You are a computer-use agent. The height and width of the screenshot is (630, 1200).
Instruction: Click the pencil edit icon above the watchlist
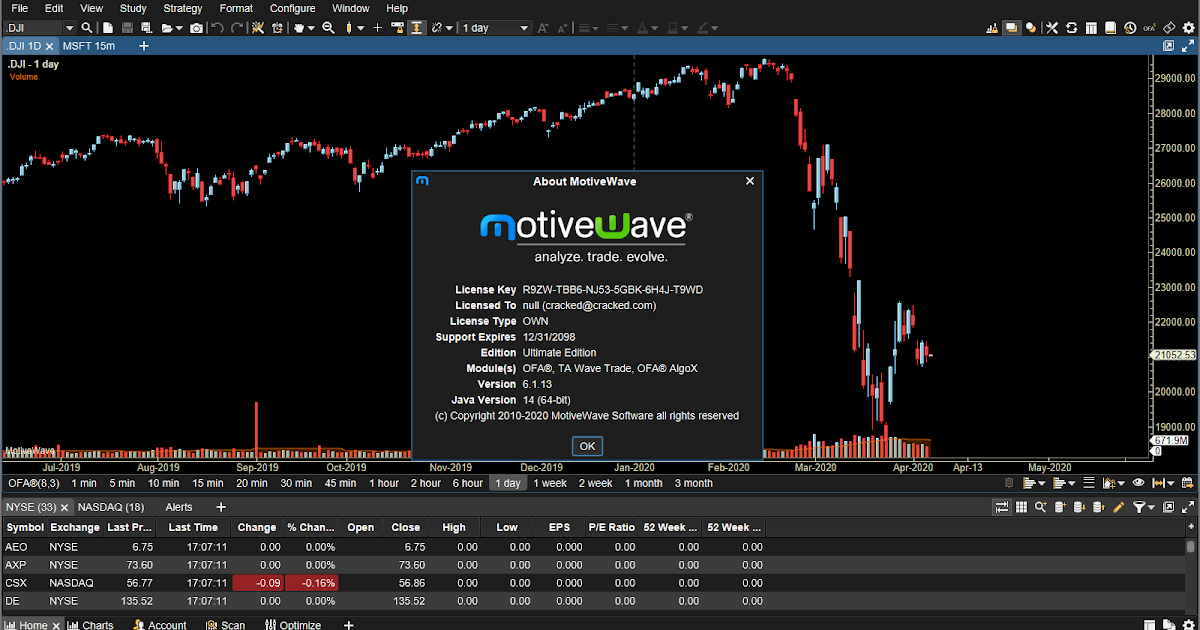(x=1118, y=507)
